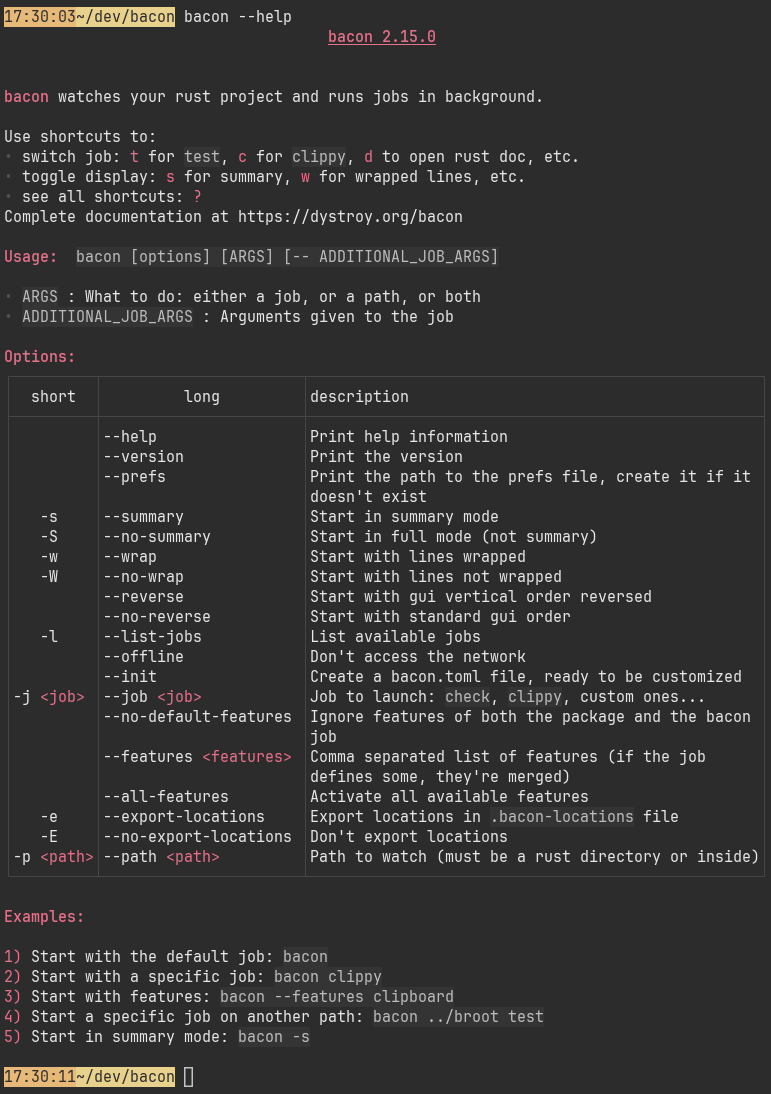Click the terminal cursor at the prompt

point(188,1077)
